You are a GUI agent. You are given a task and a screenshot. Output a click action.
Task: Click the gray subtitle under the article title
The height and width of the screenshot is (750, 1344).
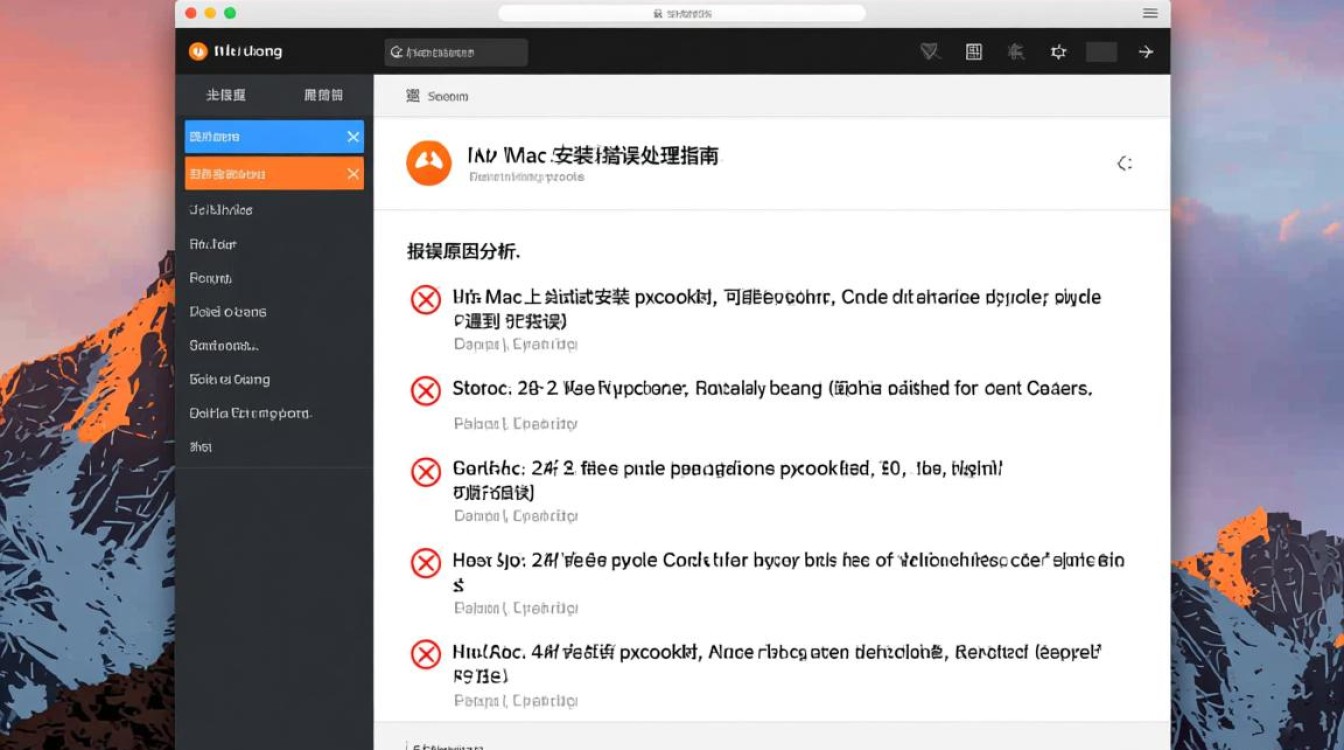[526, 177]
